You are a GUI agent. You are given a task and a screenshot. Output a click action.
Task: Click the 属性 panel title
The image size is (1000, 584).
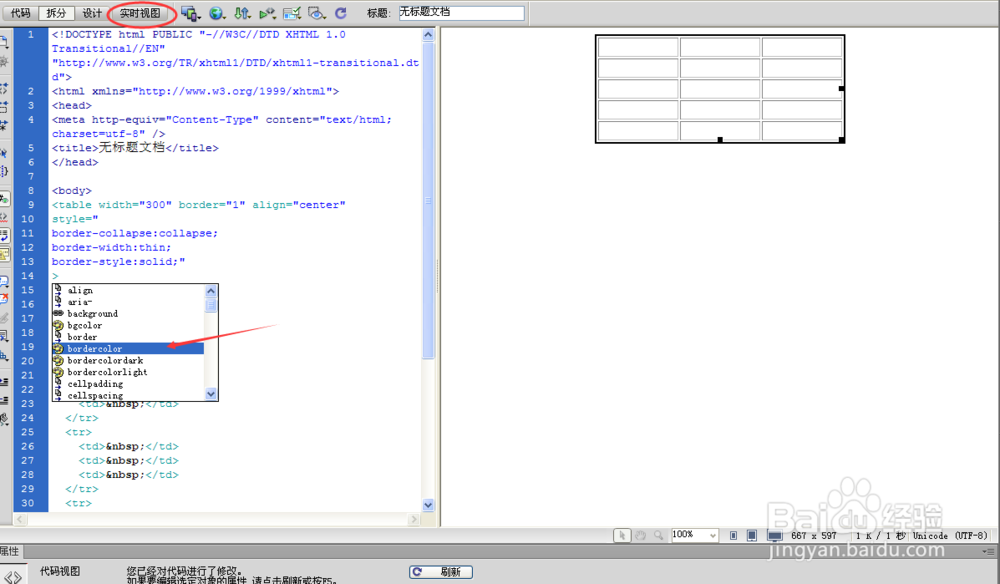pyautogui.click(x=10, y=551)
